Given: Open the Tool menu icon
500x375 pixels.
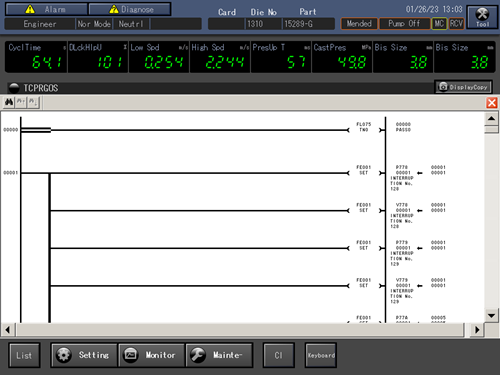Looking at the screenshot, I should pyautogui.click(x=482, y=17).
